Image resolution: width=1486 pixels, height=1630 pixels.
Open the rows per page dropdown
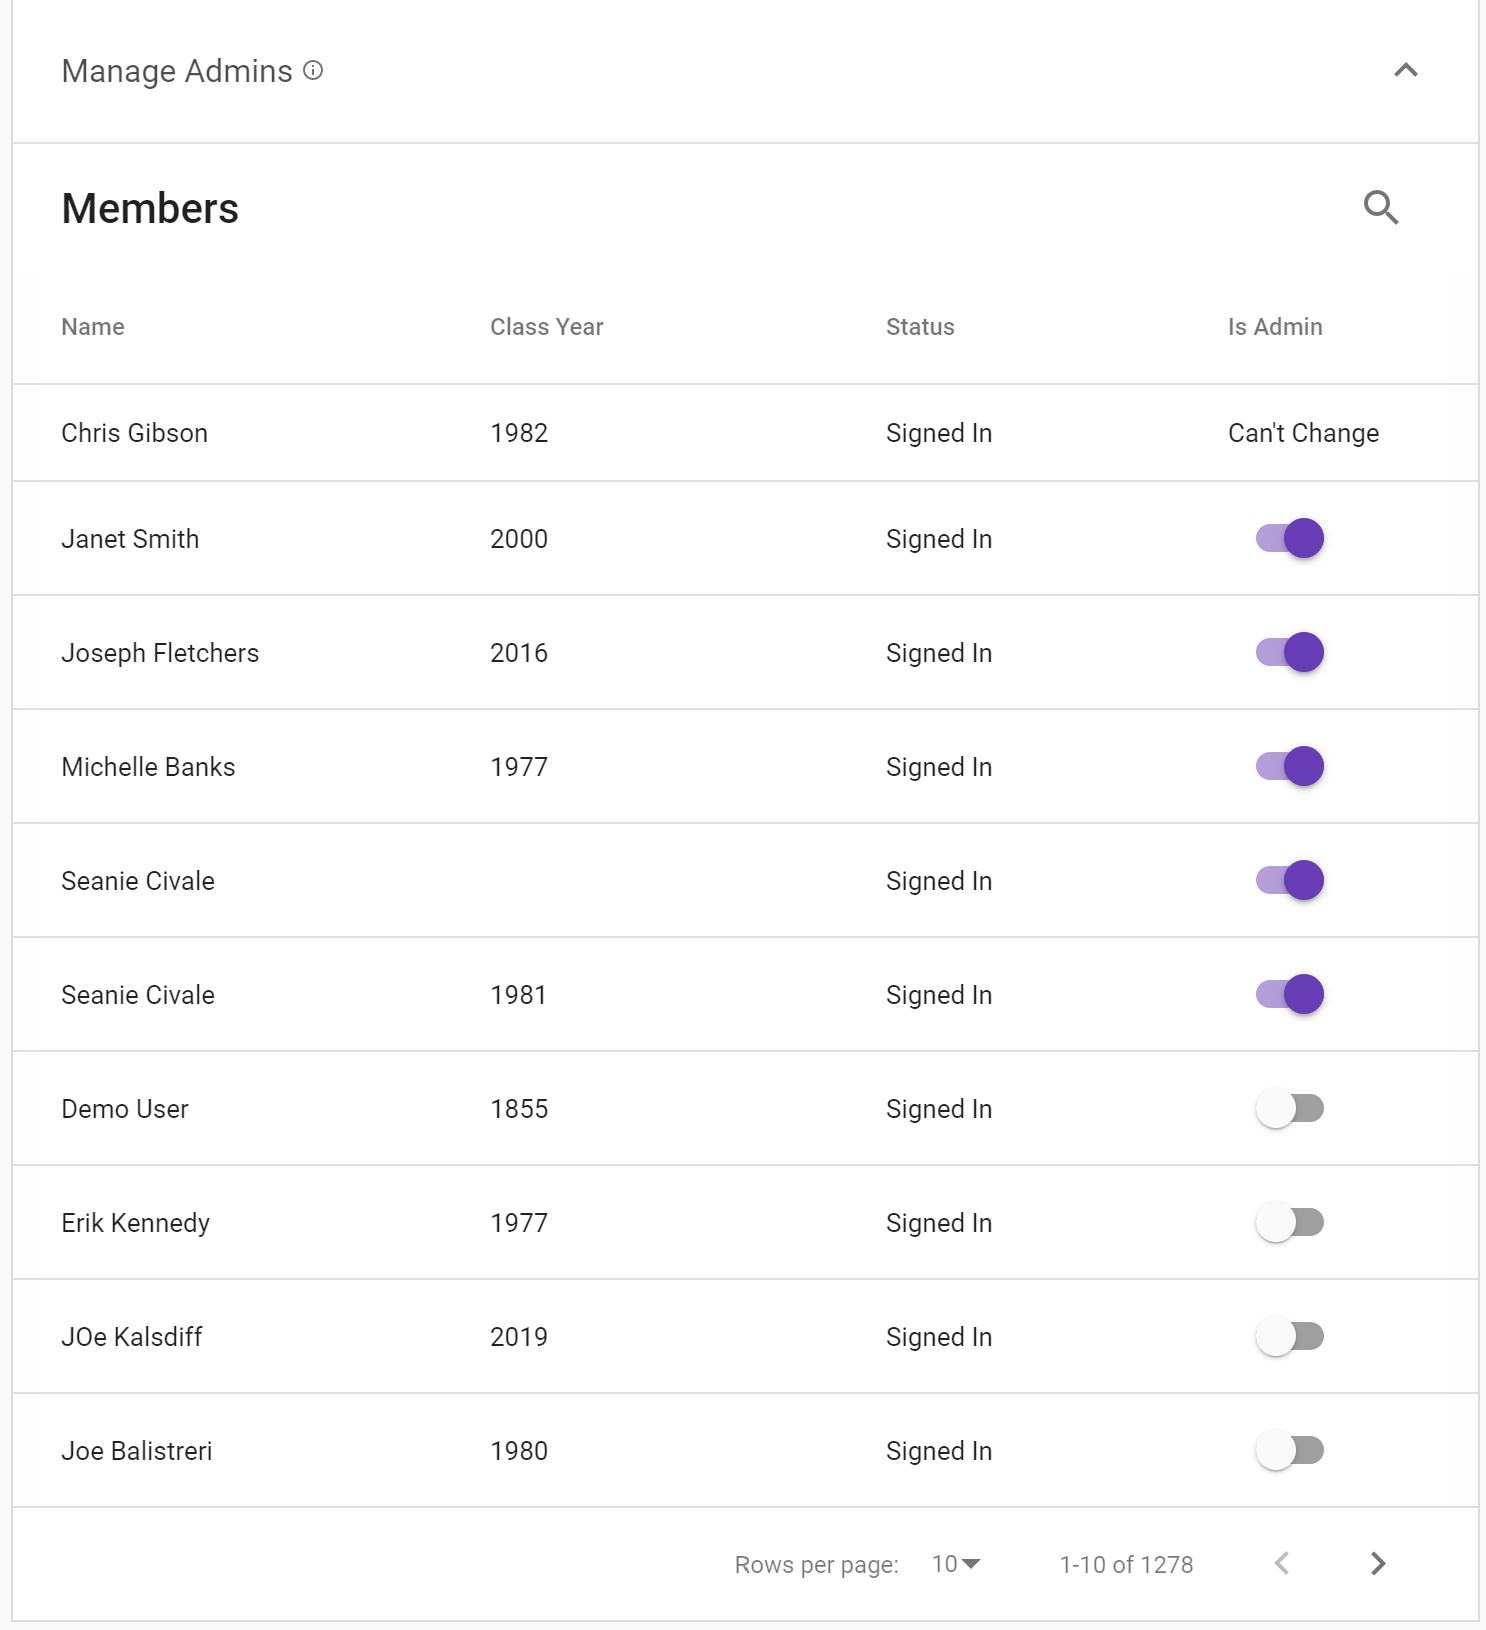point(956,1564)
